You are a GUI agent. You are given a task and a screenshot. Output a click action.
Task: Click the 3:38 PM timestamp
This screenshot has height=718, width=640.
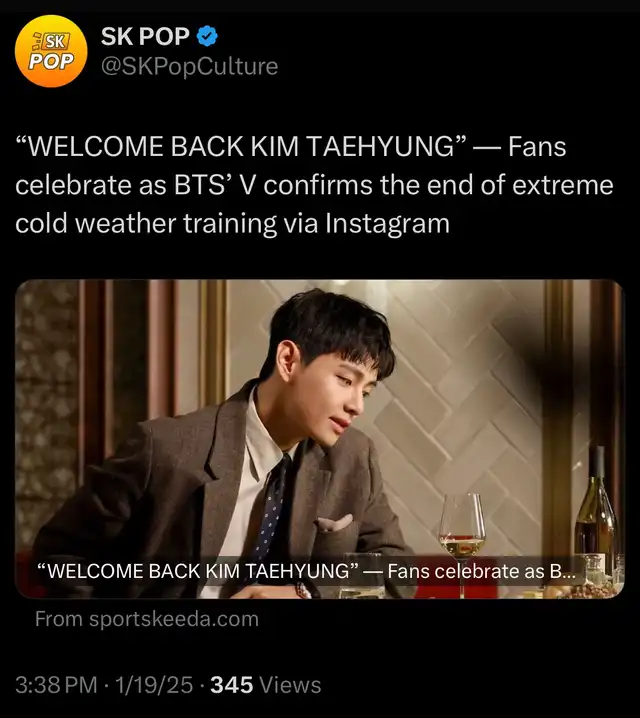click(56, 685)
